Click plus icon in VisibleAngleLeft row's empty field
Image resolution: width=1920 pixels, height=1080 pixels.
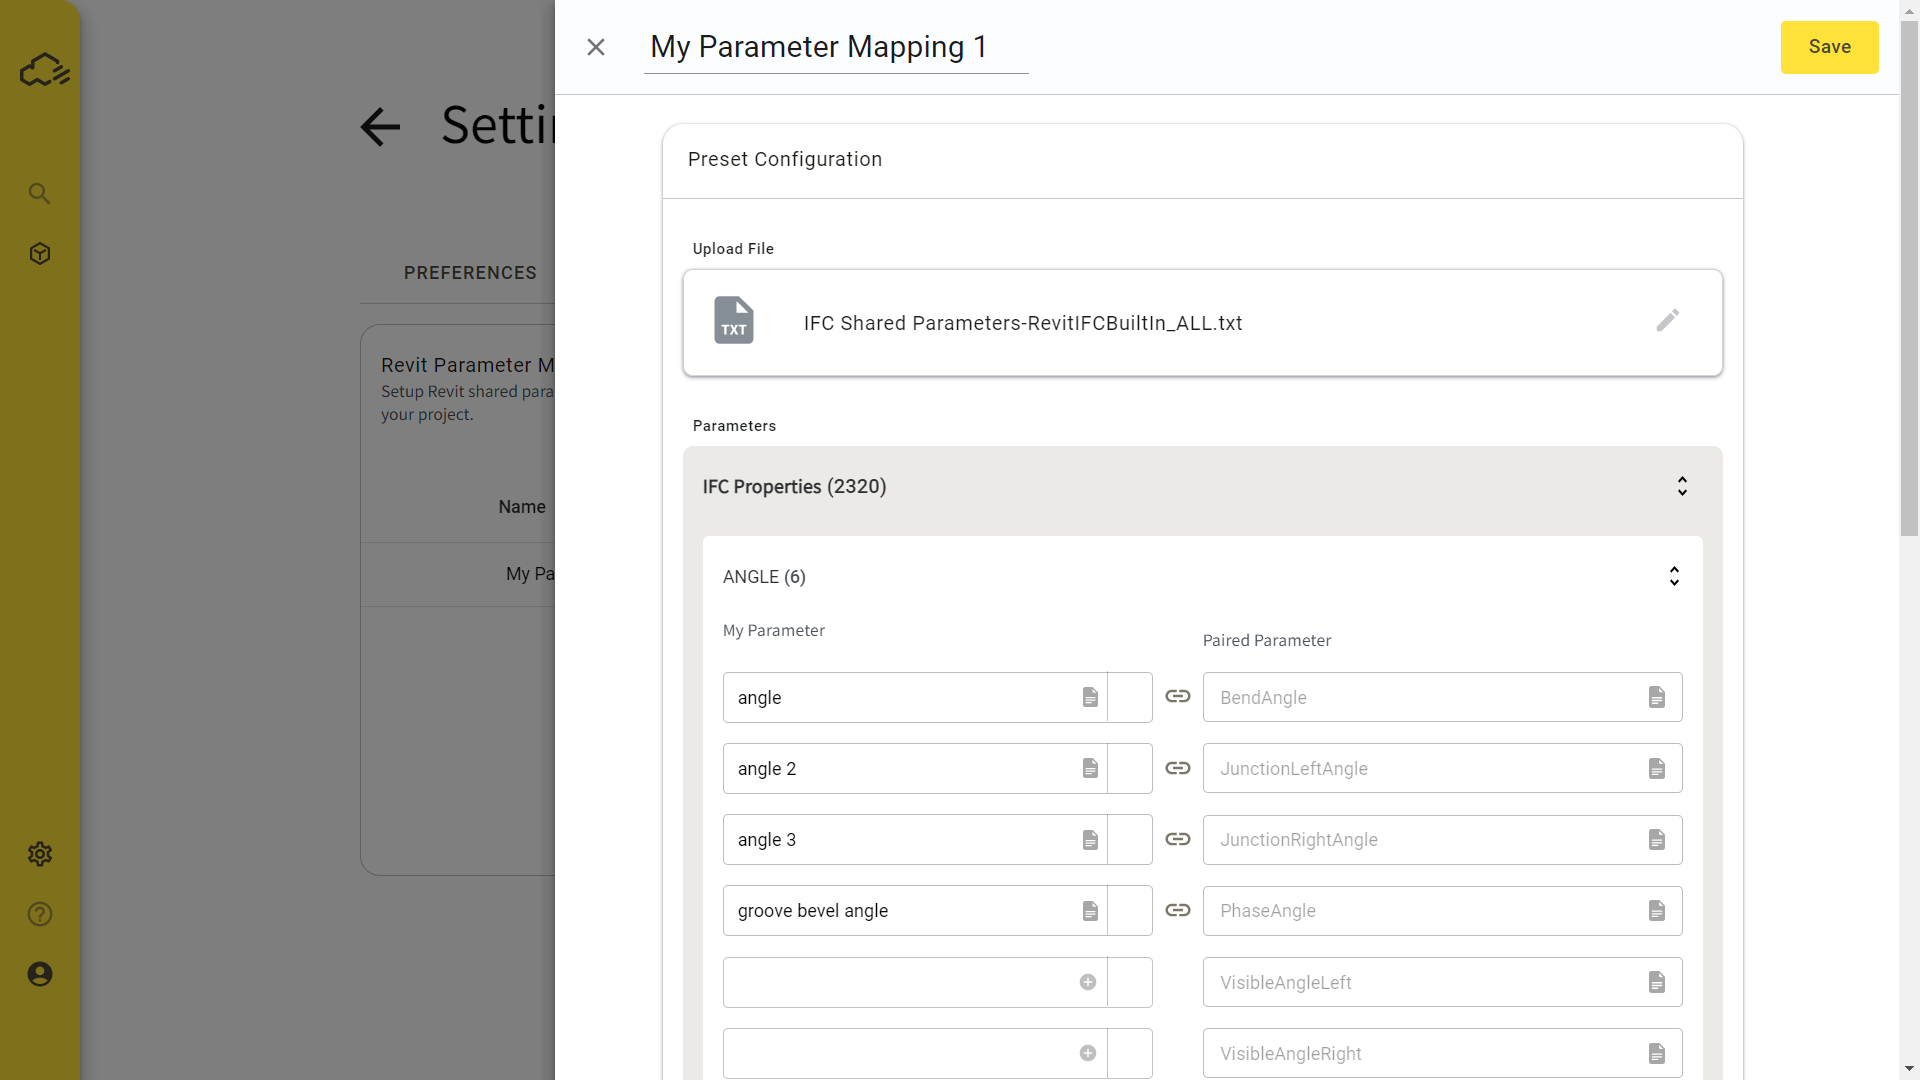[1088, 982]
